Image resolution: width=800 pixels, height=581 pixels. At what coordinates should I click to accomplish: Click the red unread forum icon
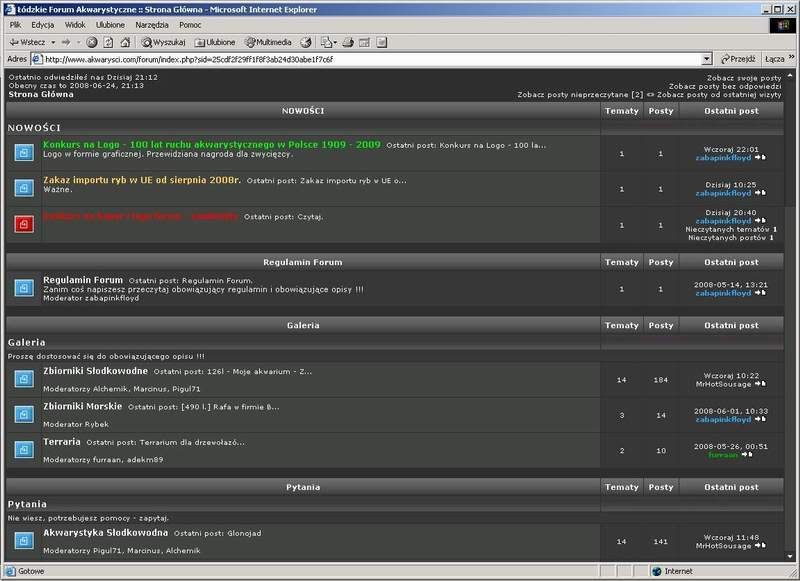click(24, 223)
